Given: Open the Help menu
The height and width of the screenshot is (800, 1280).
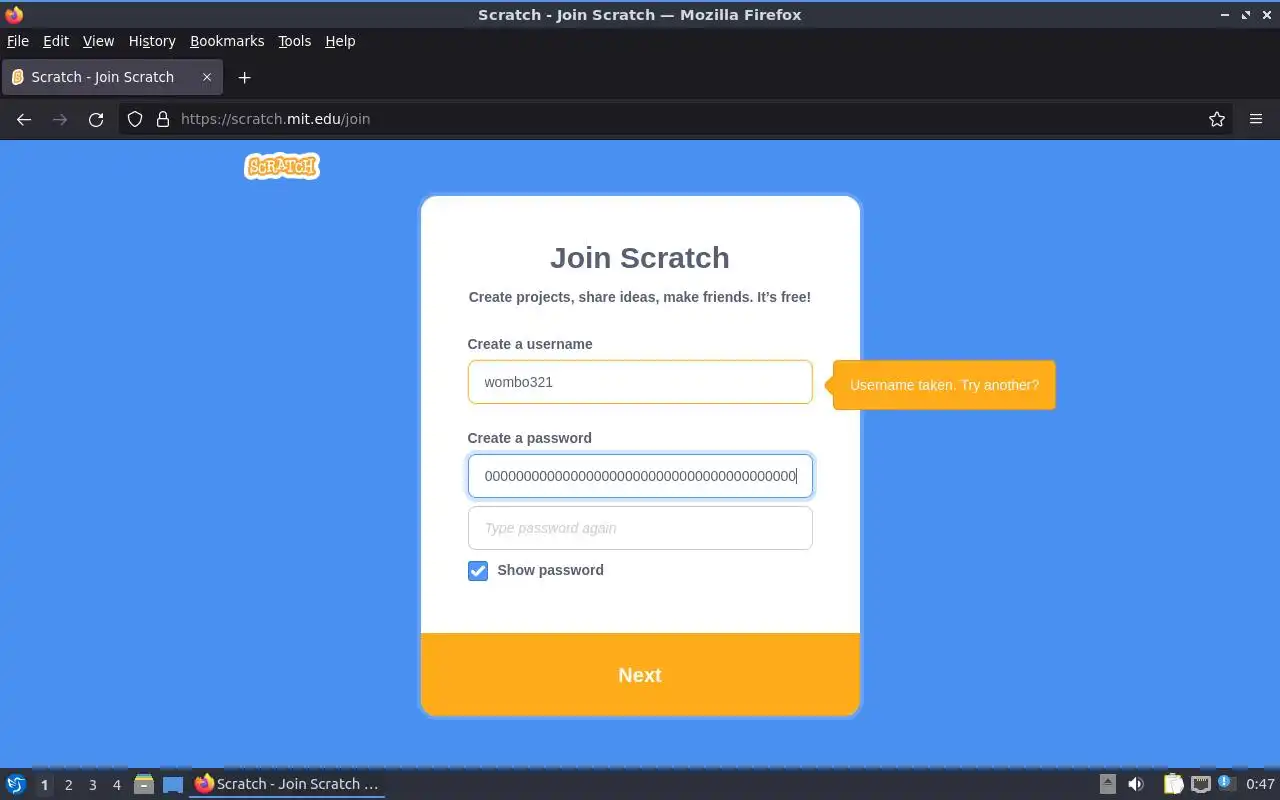Looking at the screenshot, I should tap(340, 41).
